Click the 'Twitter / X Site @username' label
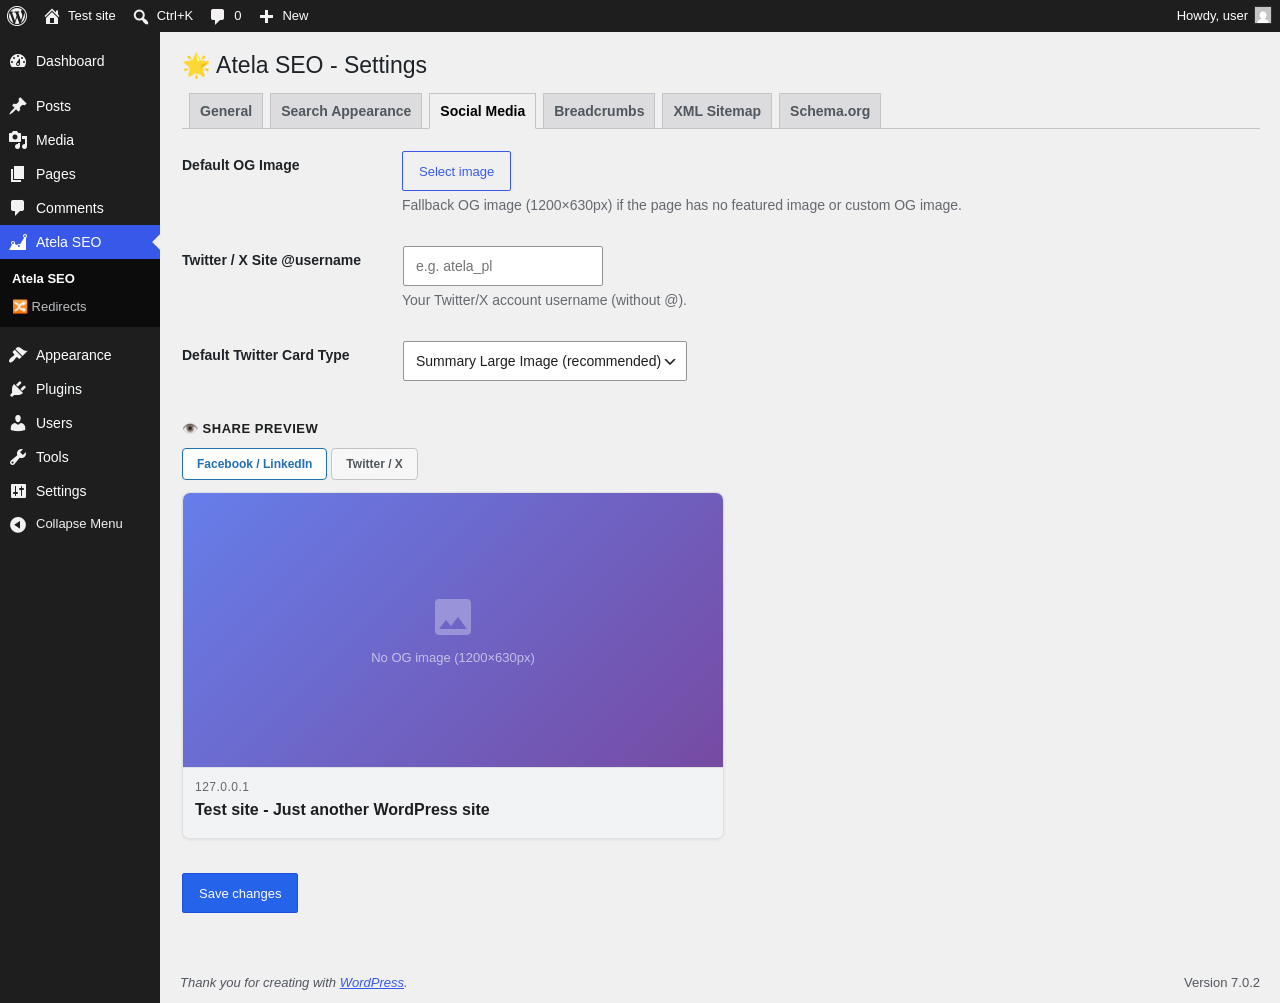The height and width of the screenshot is (1003, 1280). point(272,260)
